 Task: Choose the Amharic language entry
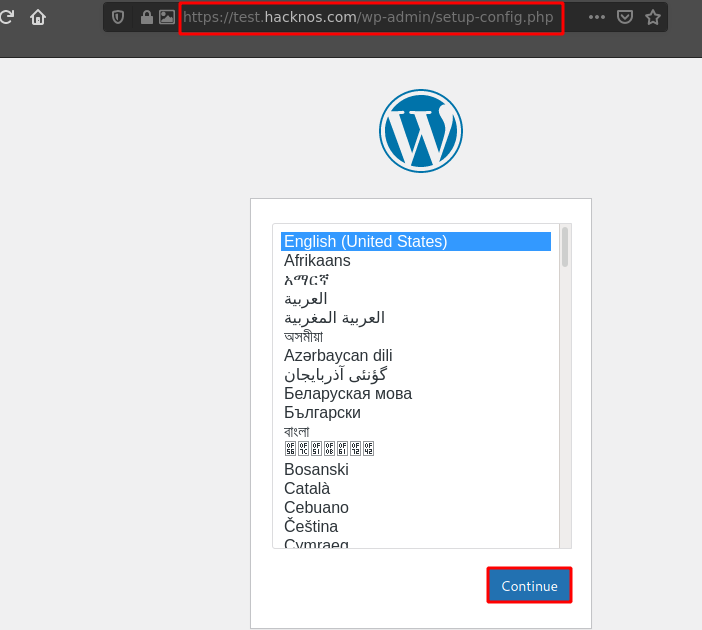tap(416, 279)
